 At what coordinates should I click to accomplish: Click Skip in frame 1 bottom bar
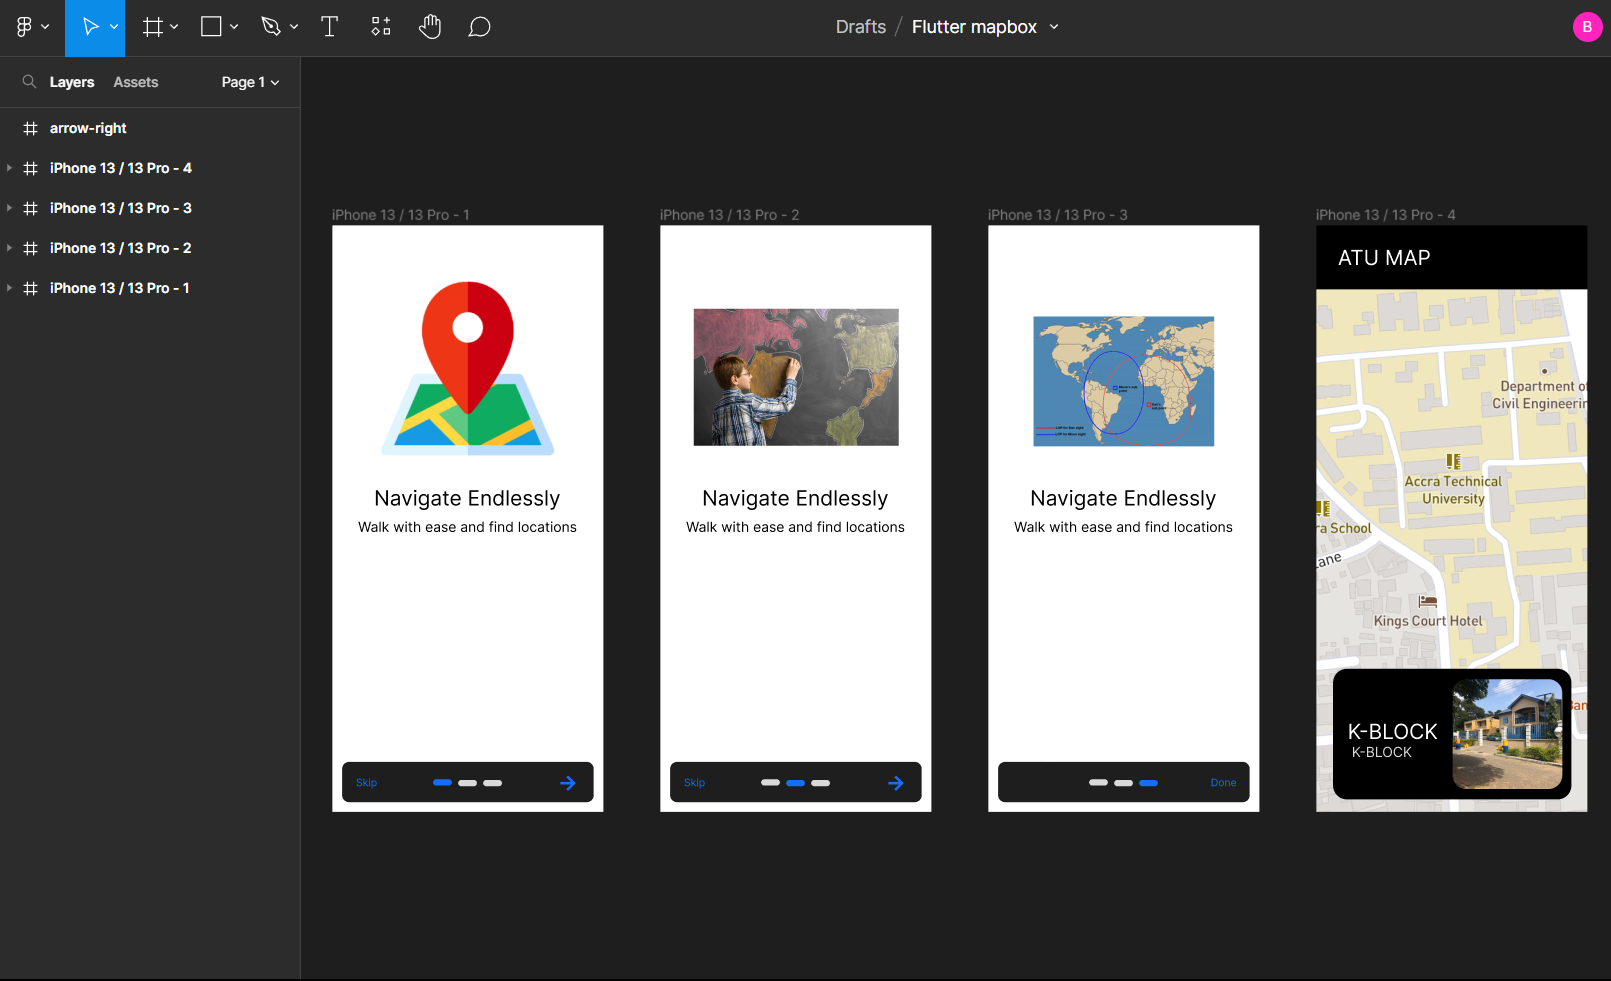click(x=367, y=783)
